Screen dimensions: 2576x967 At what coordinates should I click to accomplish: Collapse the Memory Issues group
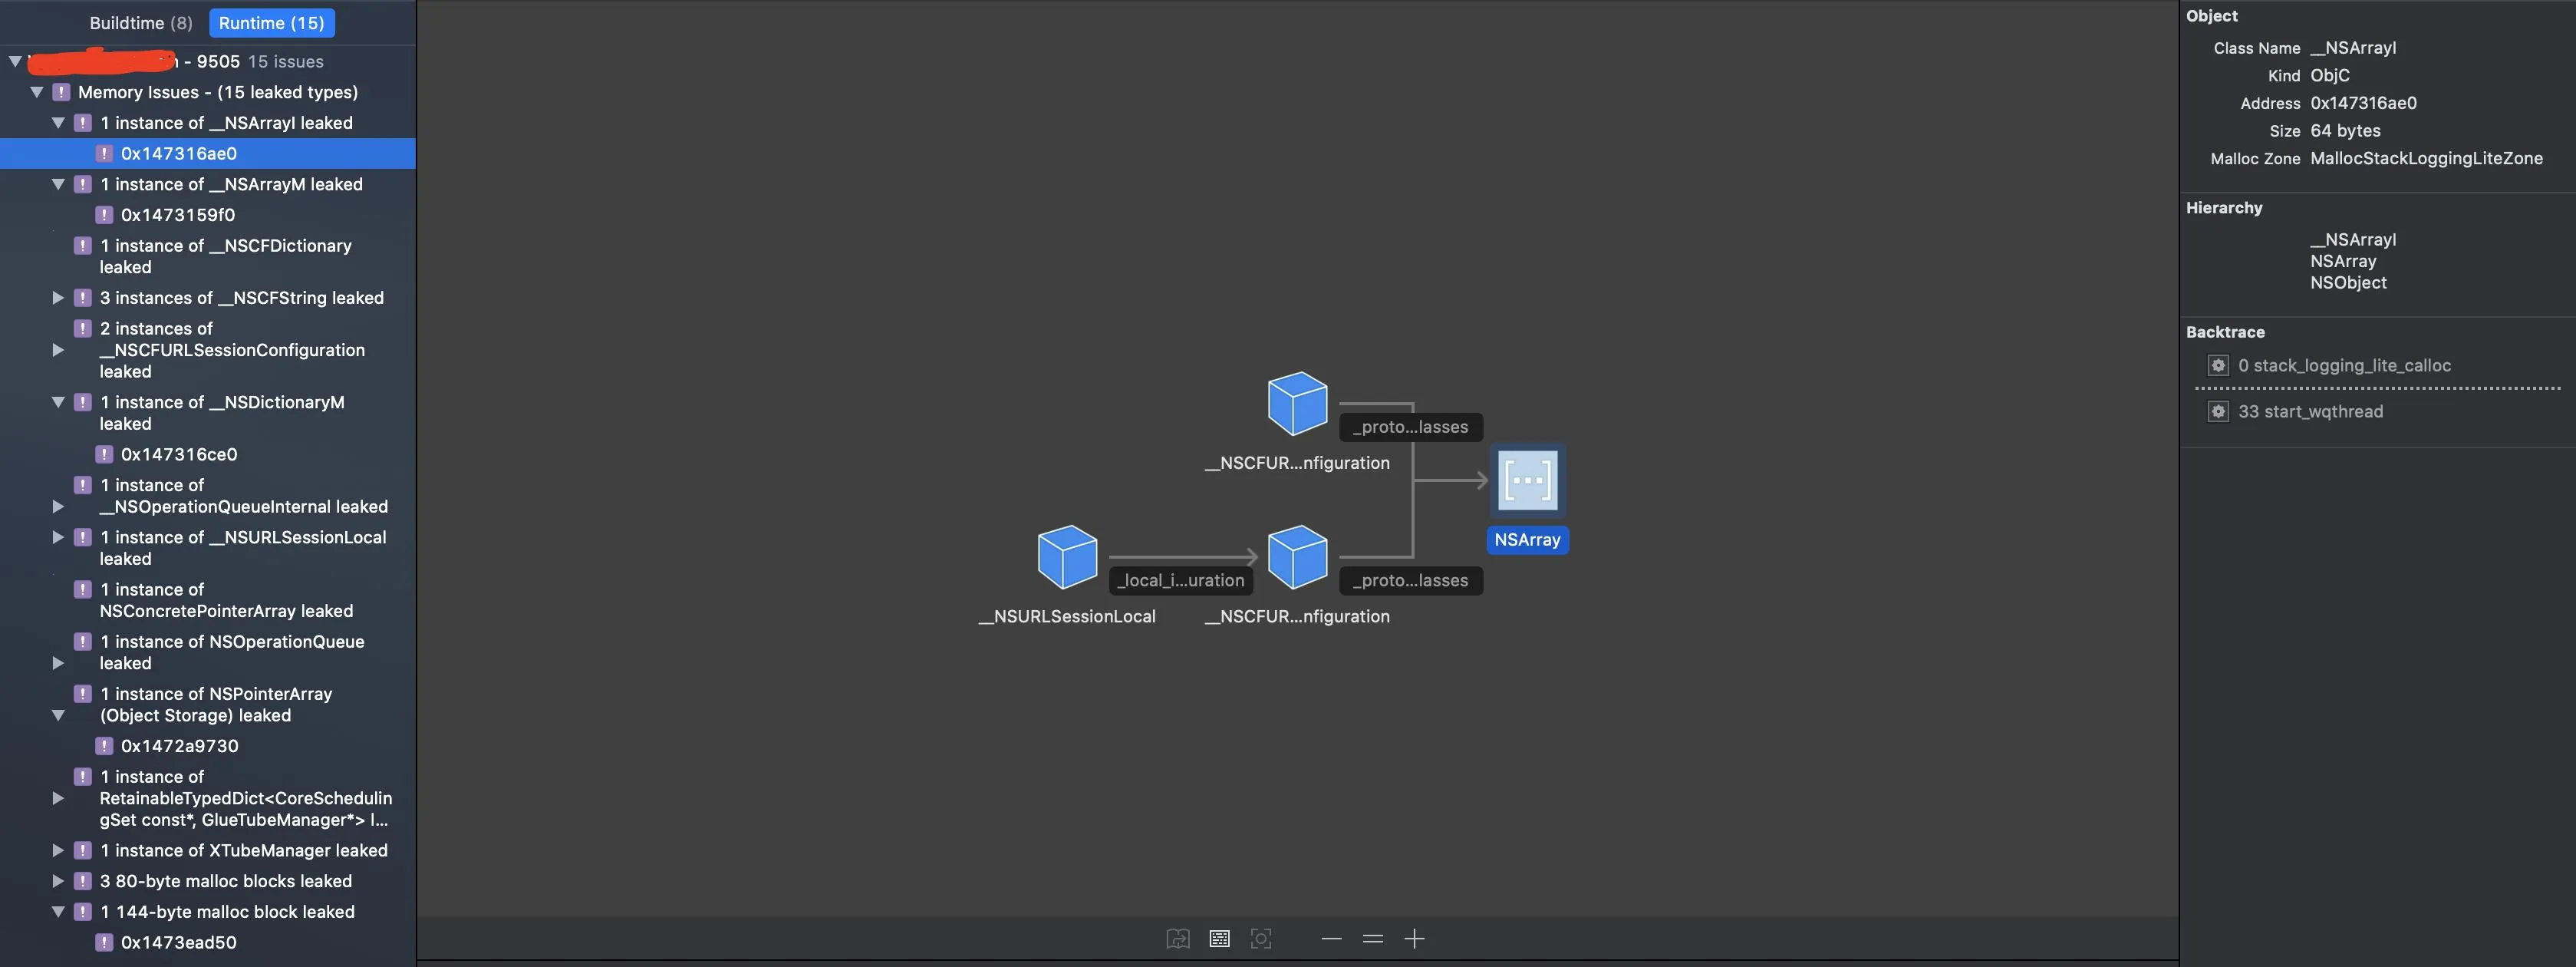tap(37, 92)
